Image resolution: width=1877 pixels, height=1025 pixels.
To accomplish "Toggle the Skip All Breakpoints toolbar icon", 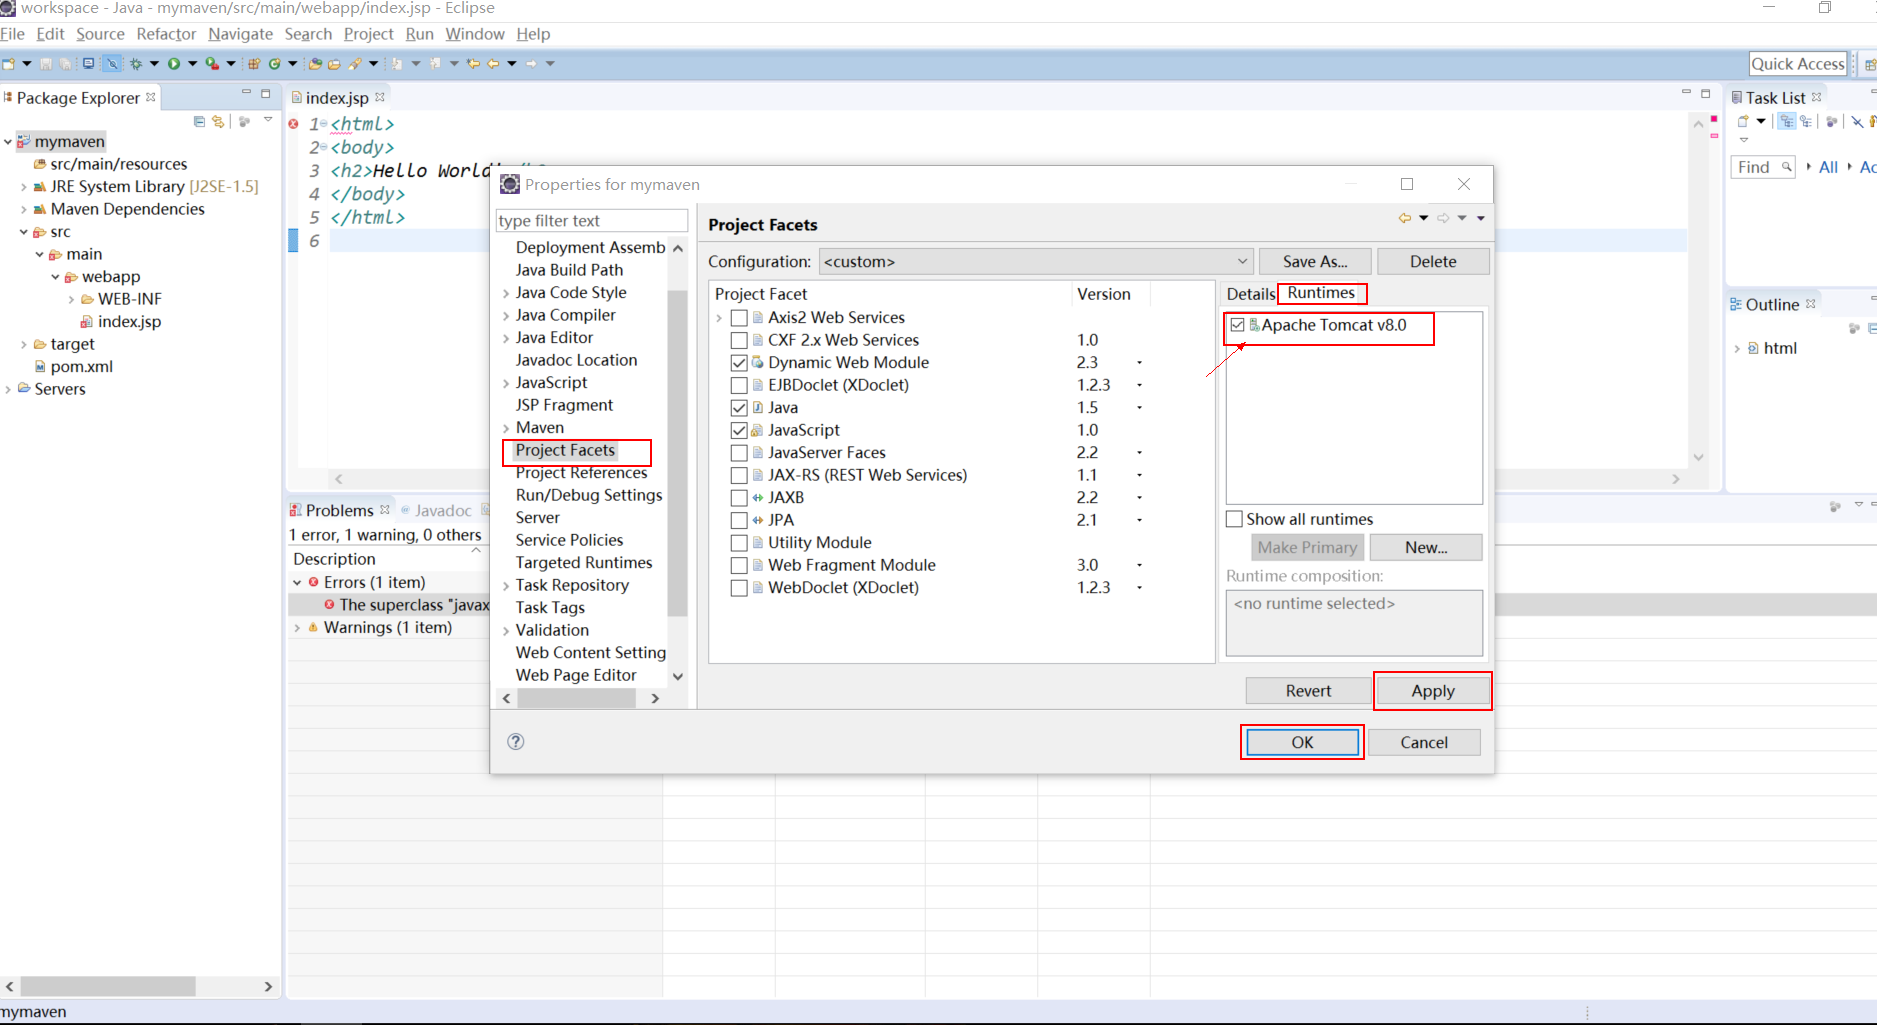I will [112, 64].
